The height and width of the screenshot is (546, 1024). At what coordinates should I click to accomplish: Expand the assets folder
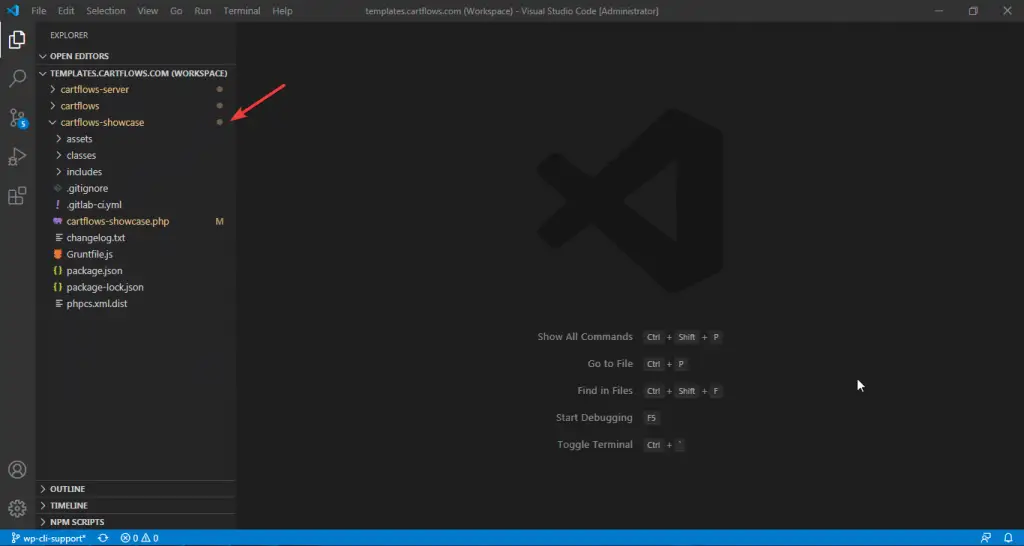point(136,138)
